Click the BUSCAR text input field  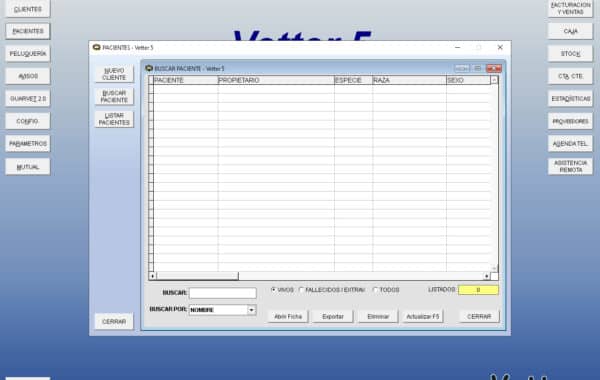(x=223, y=293)
